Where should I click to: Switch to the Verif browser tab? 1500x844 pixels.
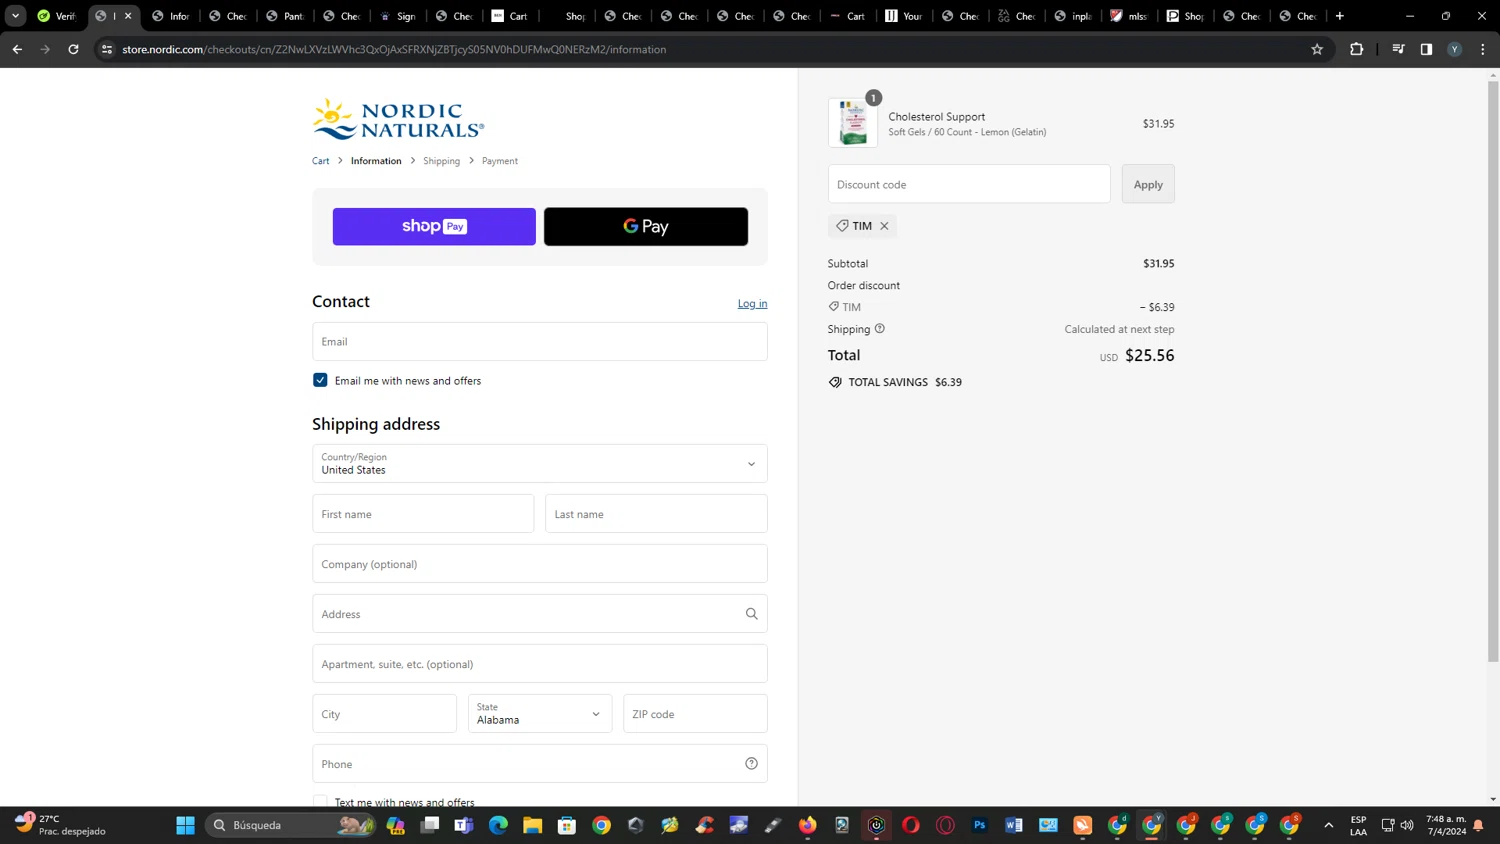pos(57,16)
